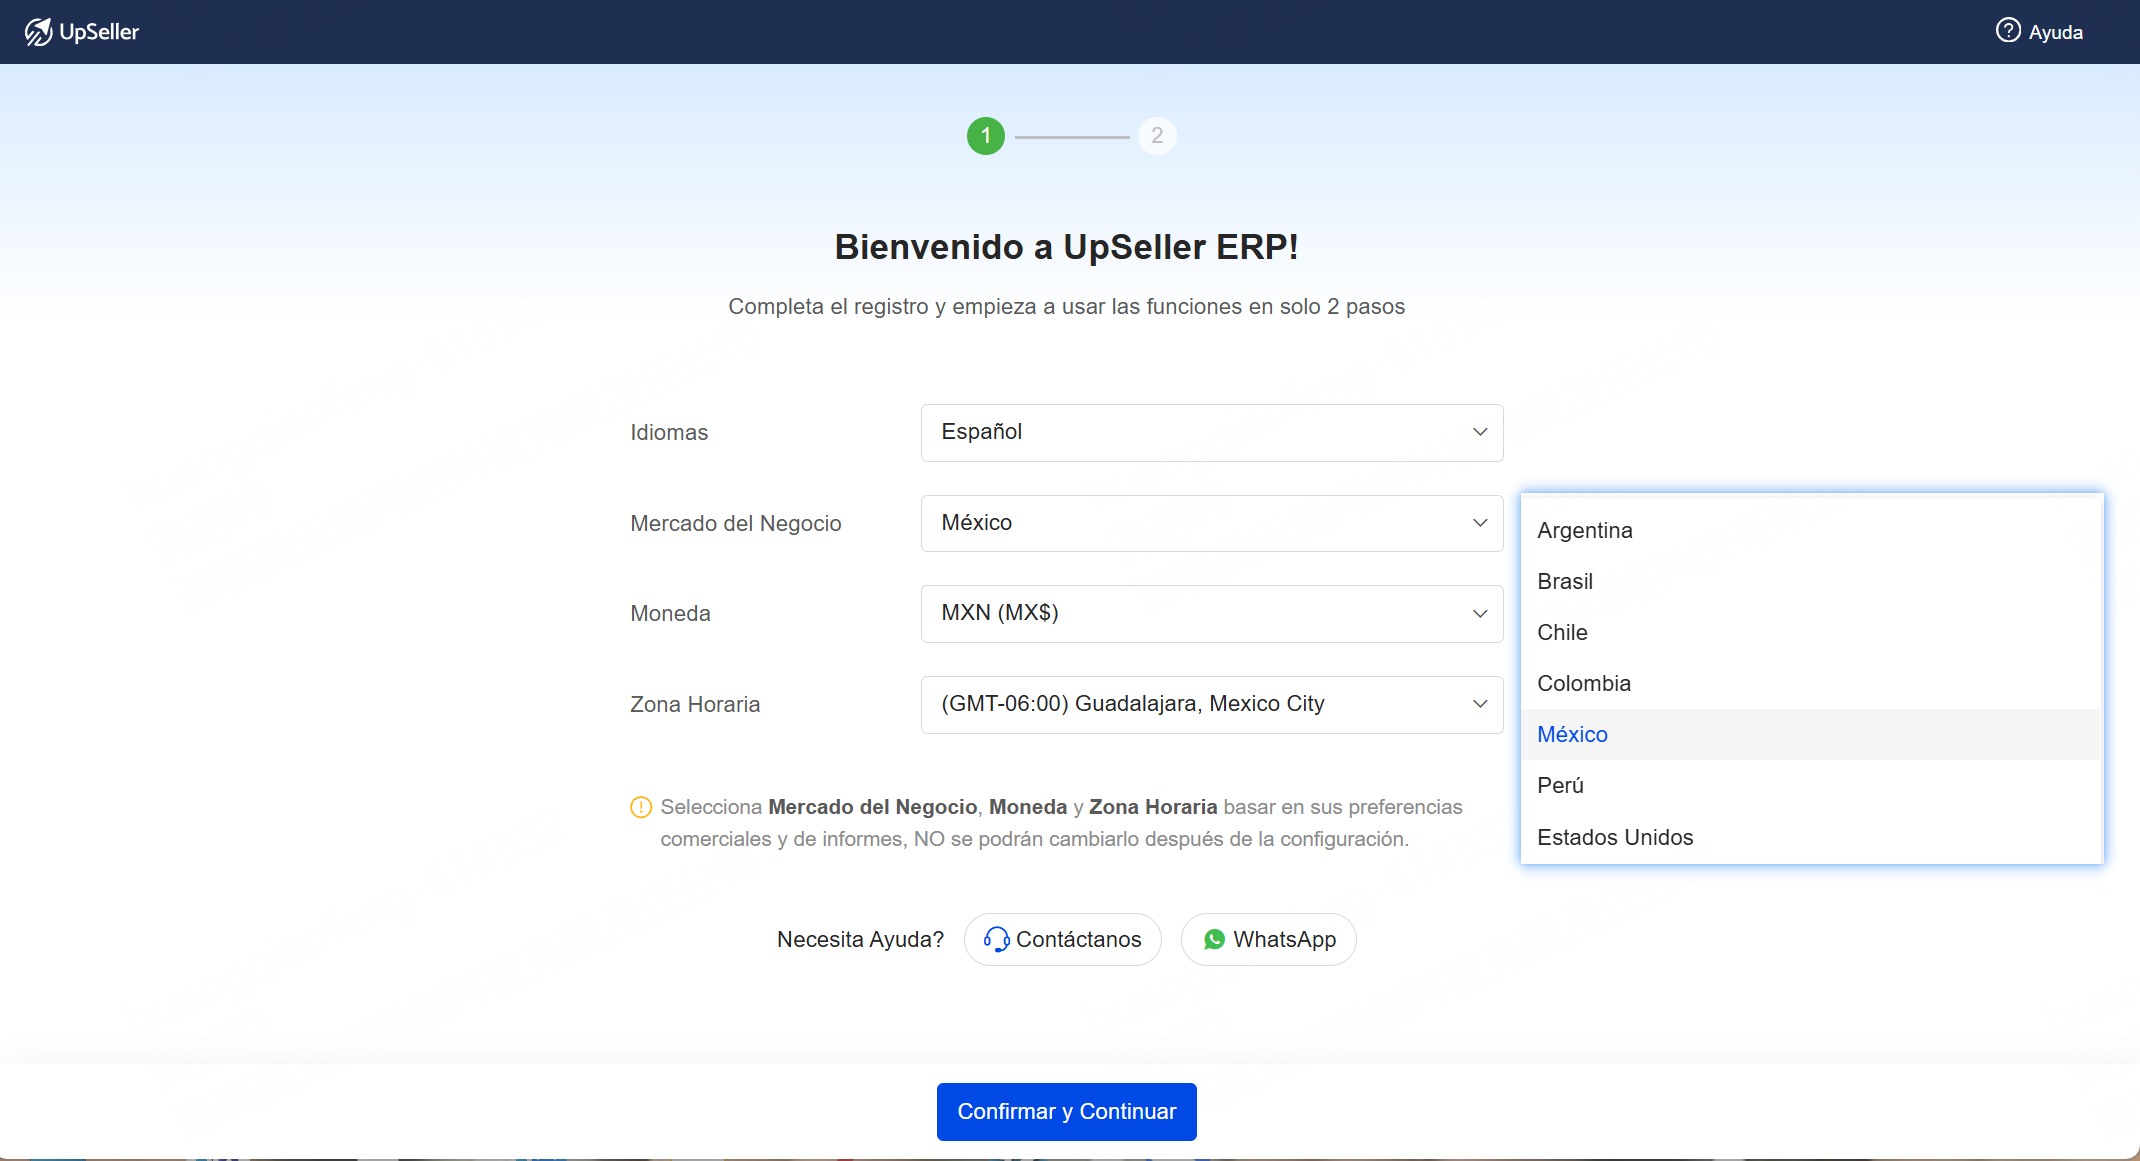Select the highlighted México option
The image size is (2140, 1161).
[1811, 734]
